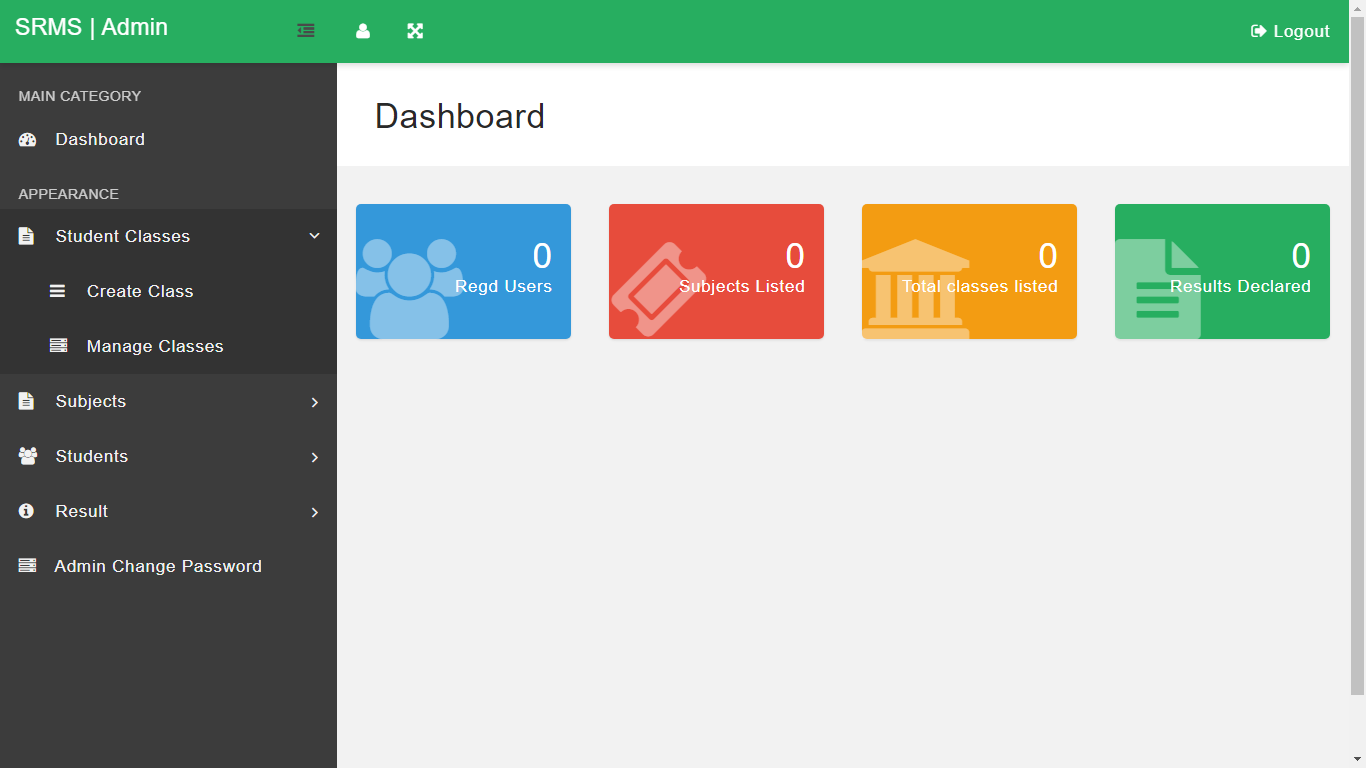Viewport: 1366px width, 768px height.
Task: Click the scrollbar up arrow
Action: tap(1357, 8)
